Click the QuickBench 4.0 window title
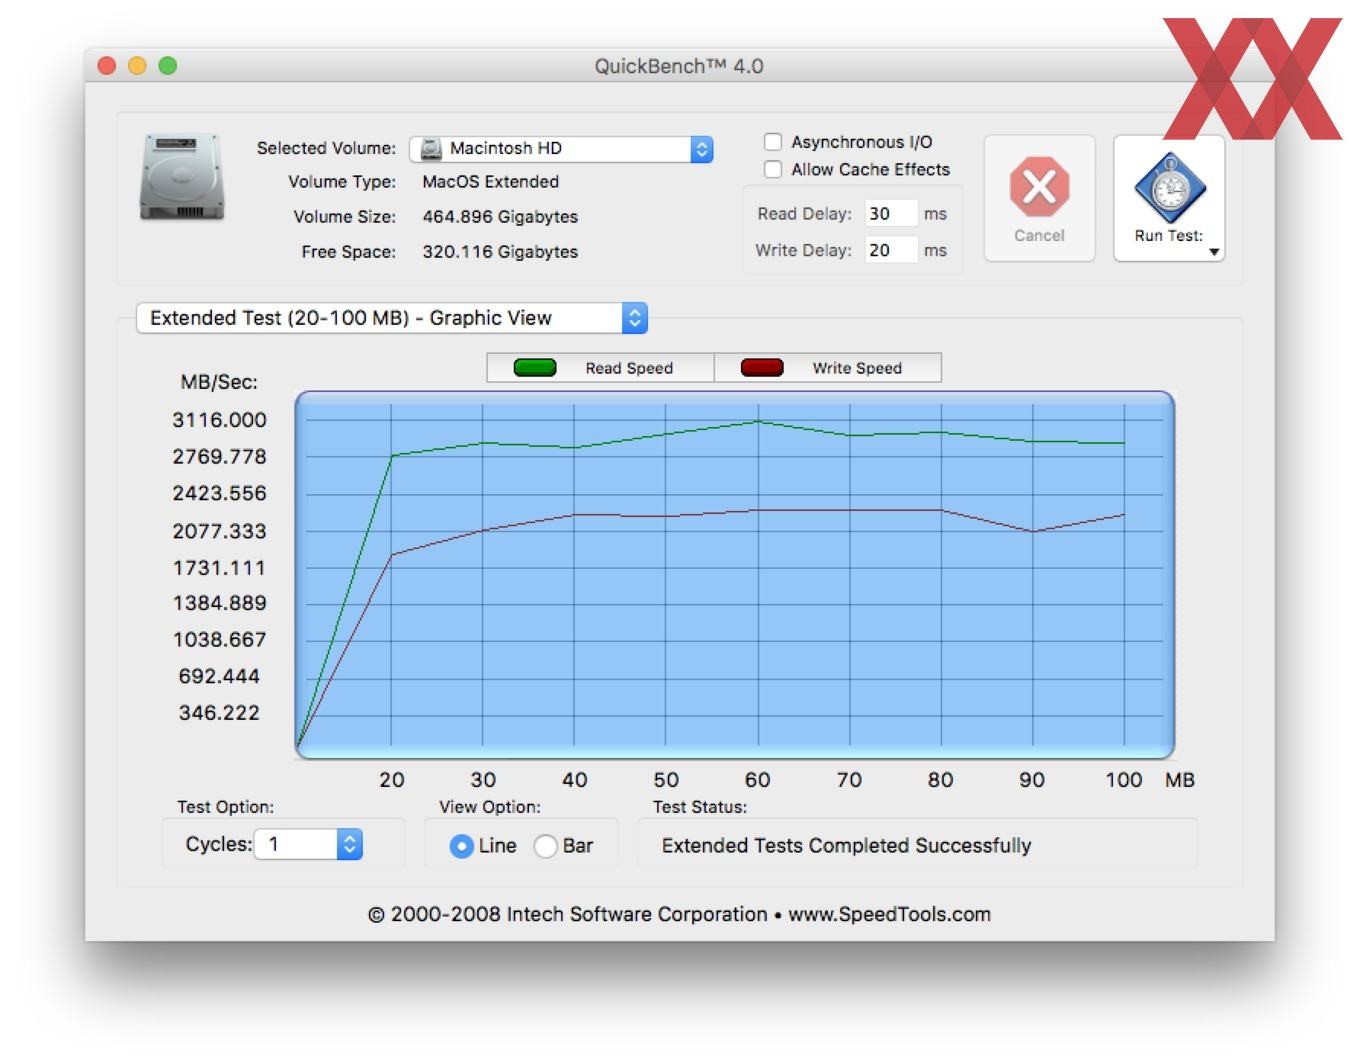This screenshot has width=1360, height=1063. [x=679, y=66]
